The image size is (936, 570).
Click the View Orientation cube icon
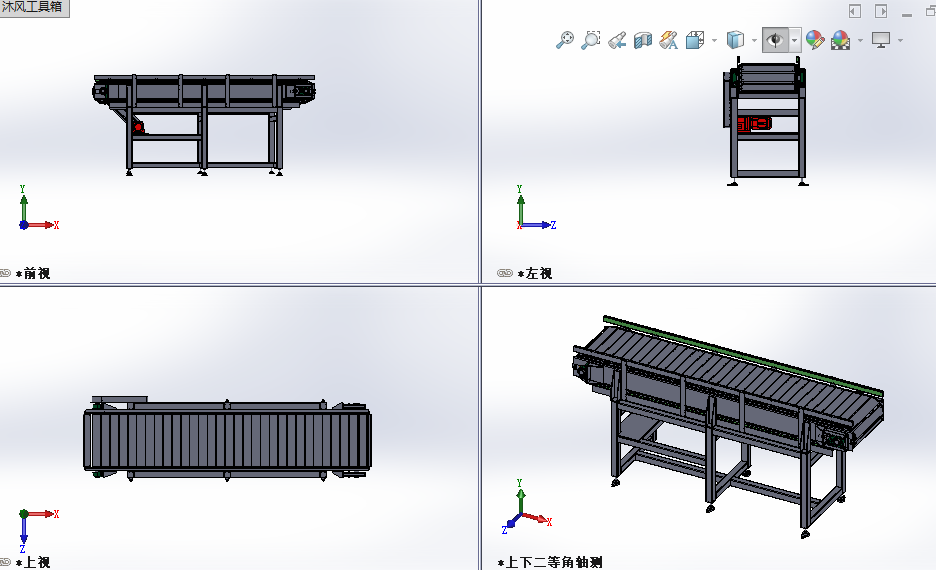(695, 40)
